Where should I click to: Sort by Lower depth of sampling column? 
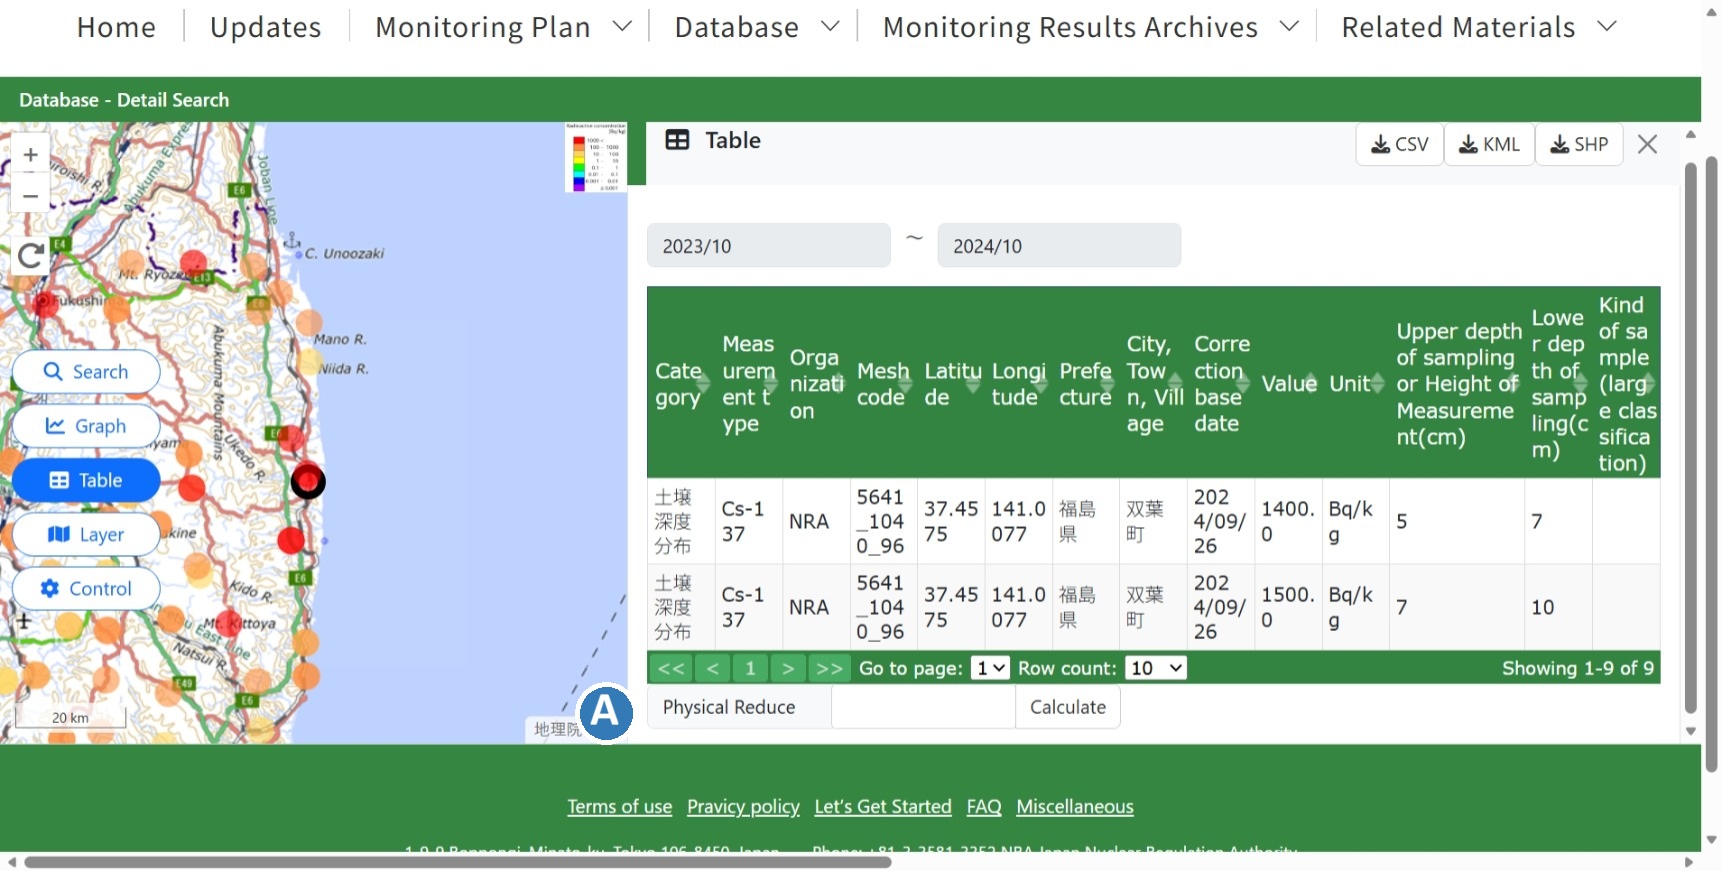point(1558,384)
